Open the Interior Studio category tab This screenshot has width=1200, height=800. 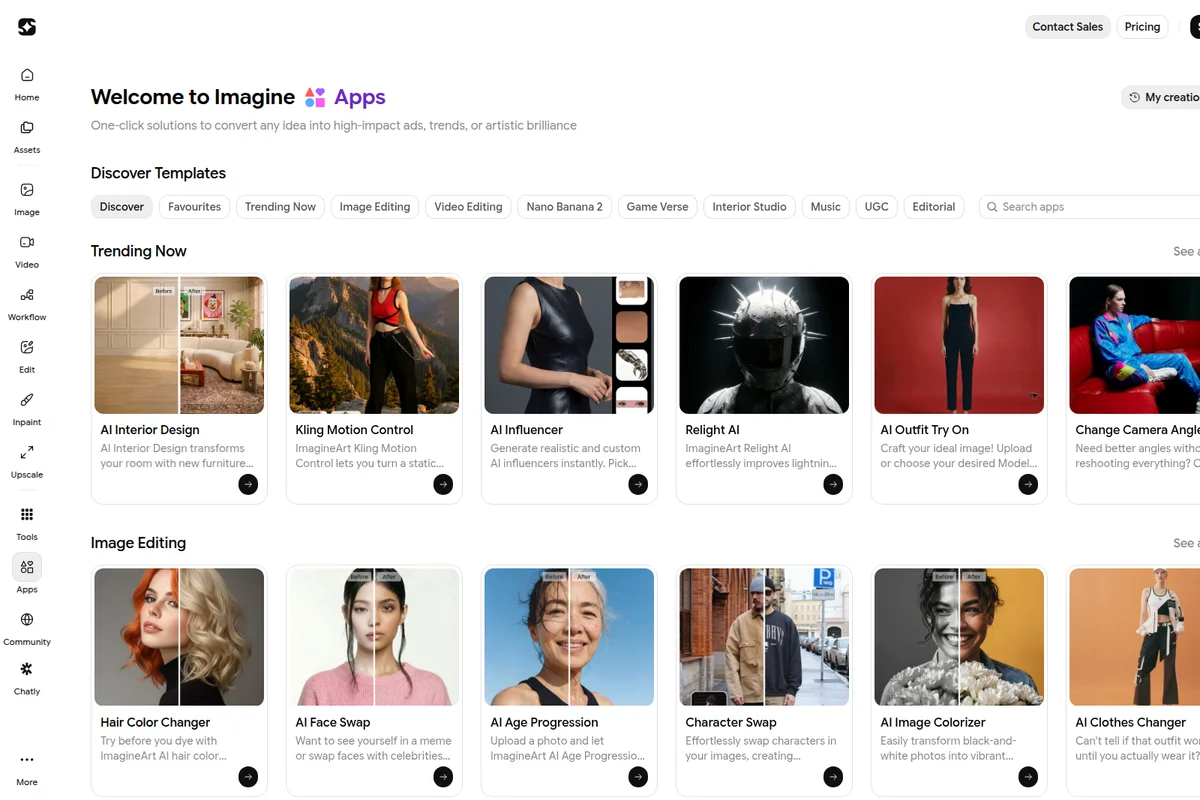(x=749, y=207)
